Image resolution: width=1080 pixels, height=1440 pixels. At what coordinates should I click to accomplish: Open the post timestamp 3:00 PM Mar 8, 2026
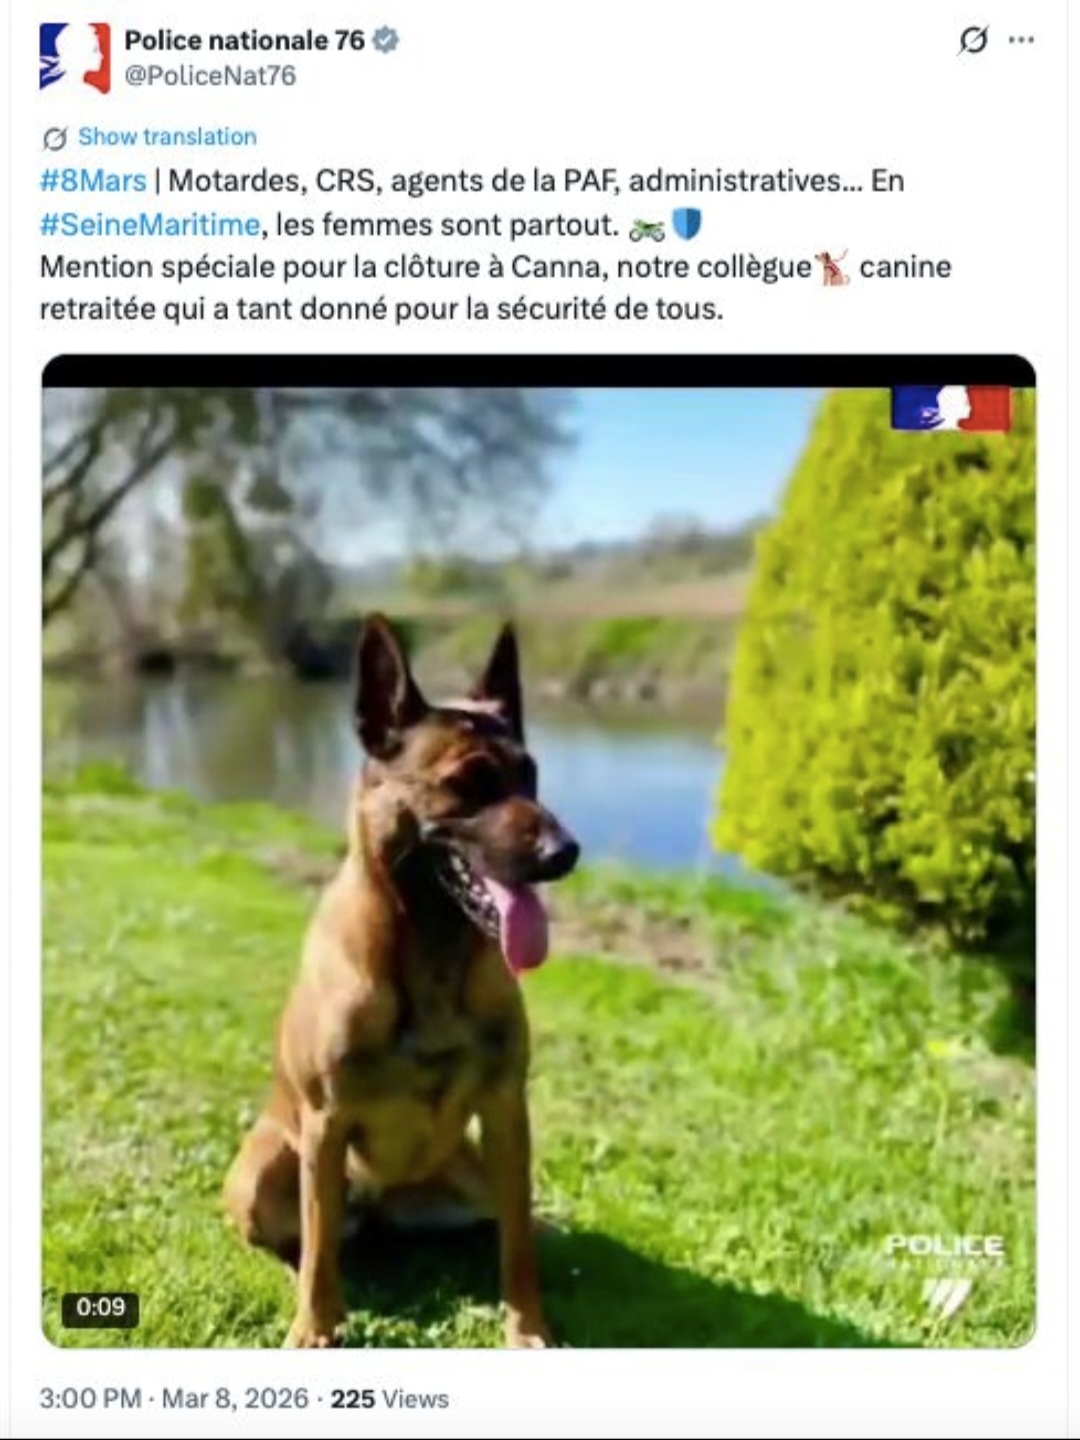[173, 1398]
